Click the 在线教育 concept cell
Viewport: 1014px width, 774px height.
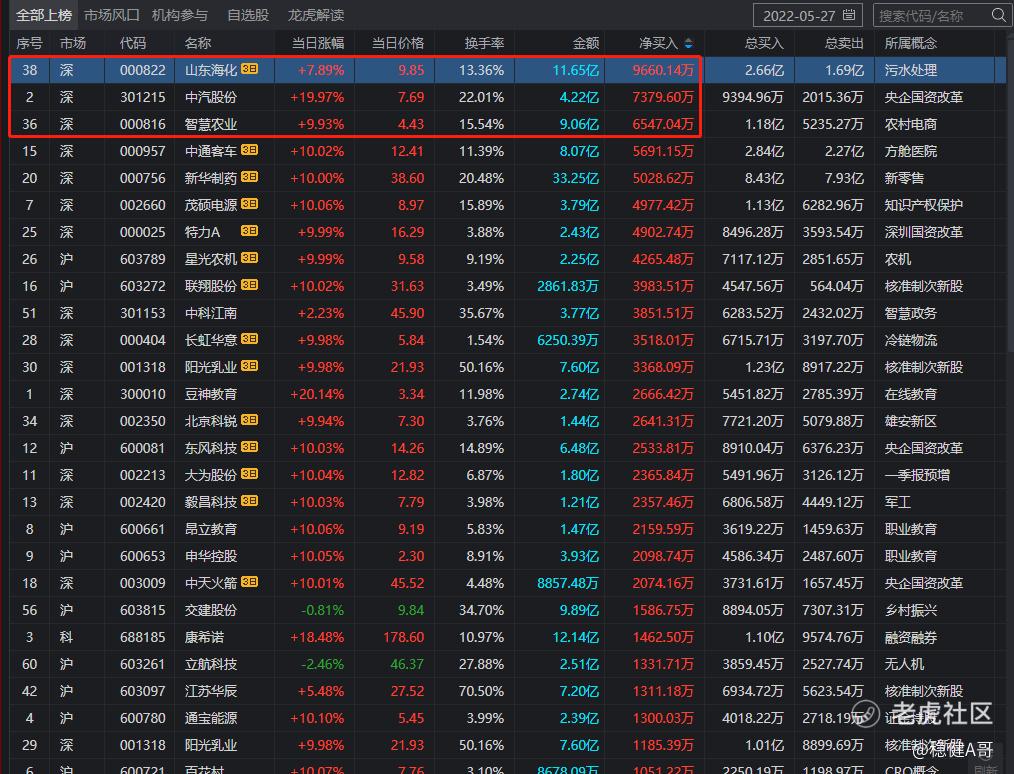click(911, 394)
